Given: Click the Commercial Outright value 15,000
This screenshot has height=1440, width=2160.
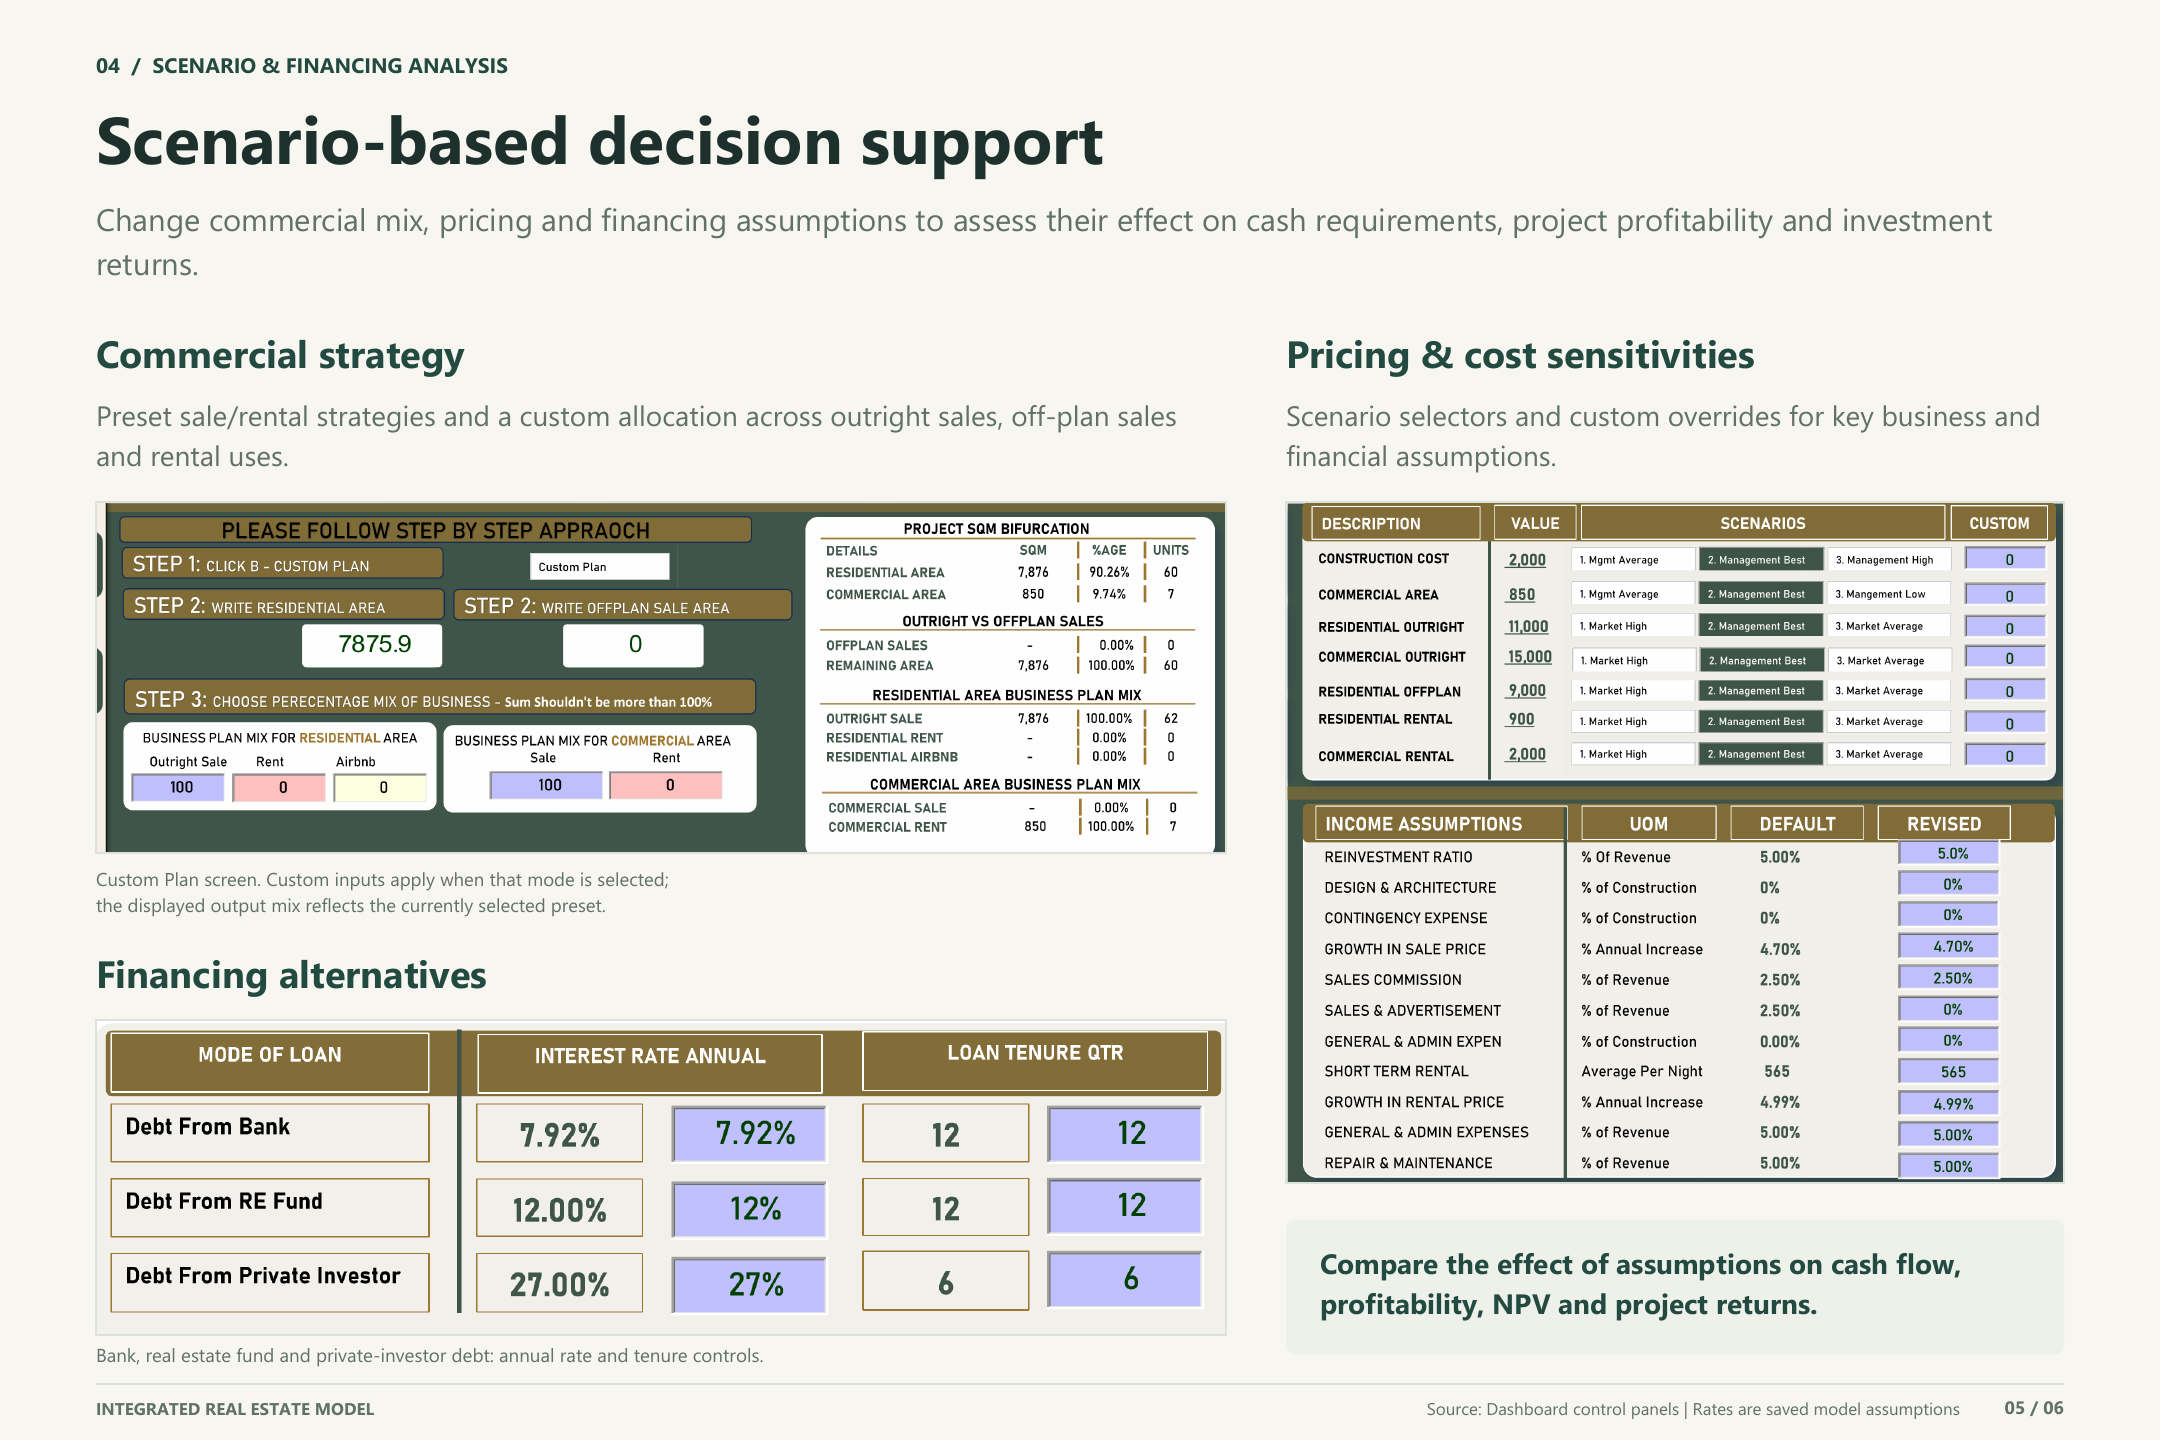Looking at the screenshot, I should point(1529,657).
